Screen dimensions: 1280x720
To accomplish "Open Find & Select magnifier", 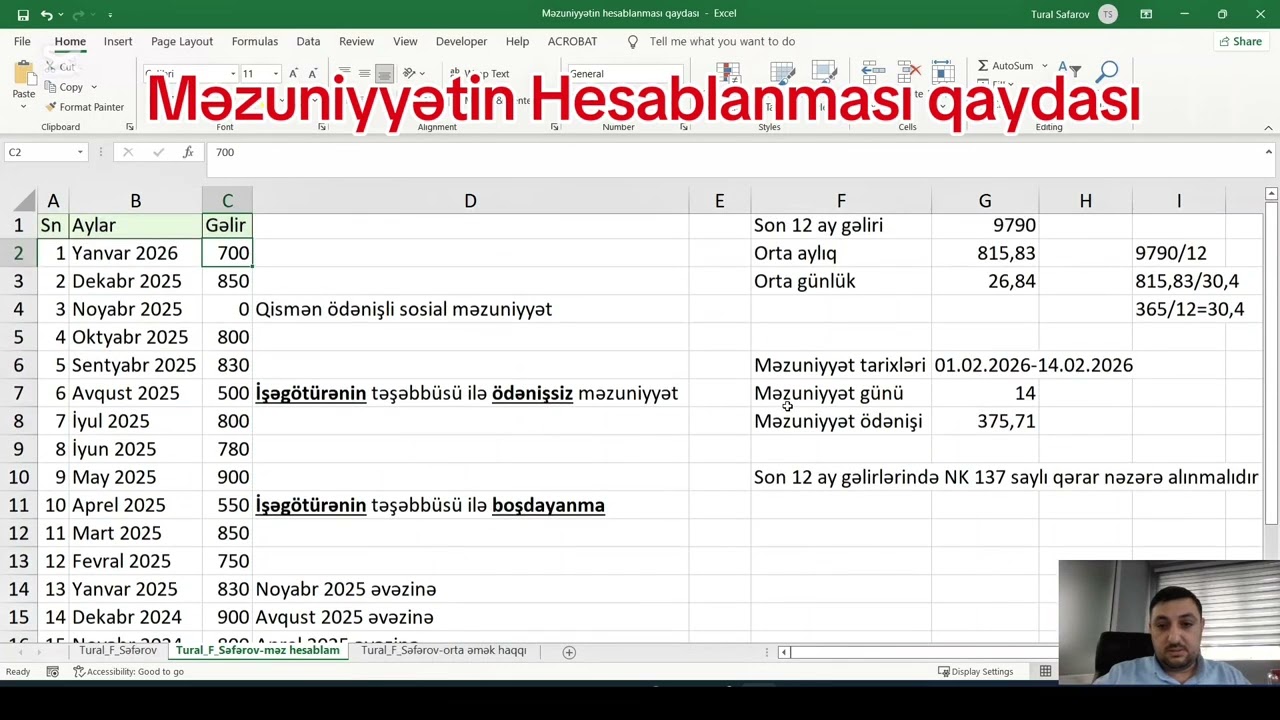I will coord(1107,72).
